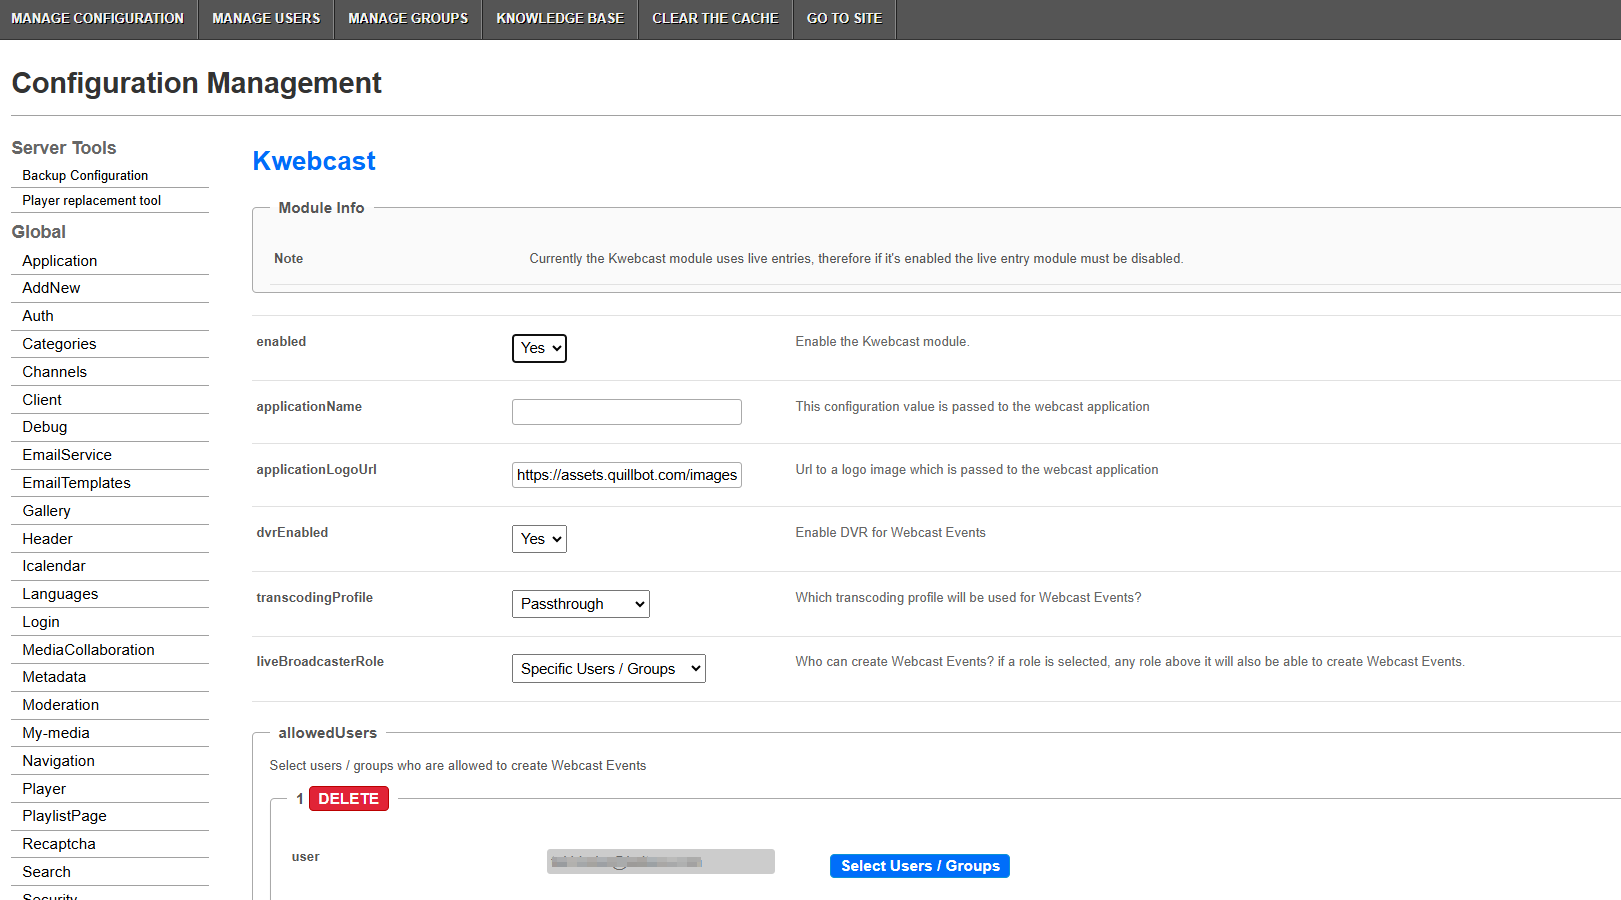Click the transcodingProfile field label
Viewport: 1621px width, 900px height.
tap(315, 598)
